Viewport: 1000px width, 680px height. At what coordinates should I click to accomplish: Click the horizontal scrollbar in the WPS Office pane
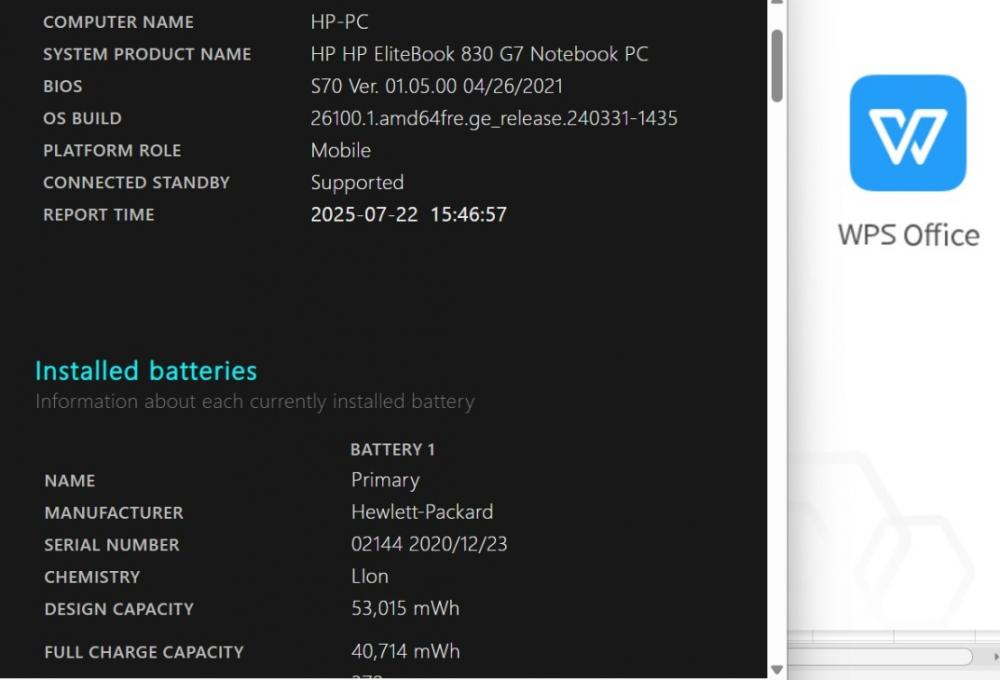tap(880, 656)
